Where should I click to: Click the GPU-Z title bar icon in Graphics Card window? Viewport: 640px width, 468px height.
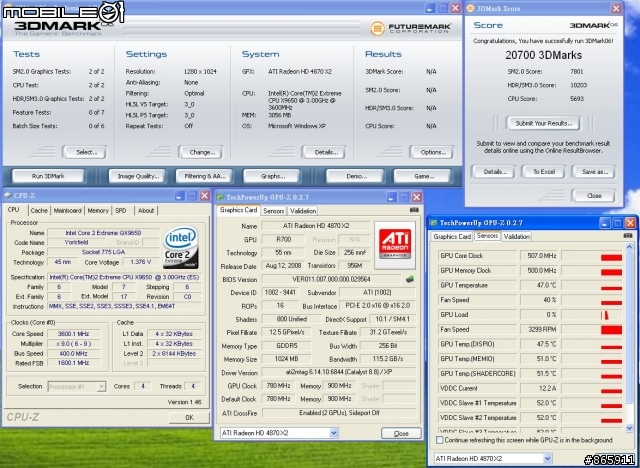pyautogui.click(x=220, y=197)
